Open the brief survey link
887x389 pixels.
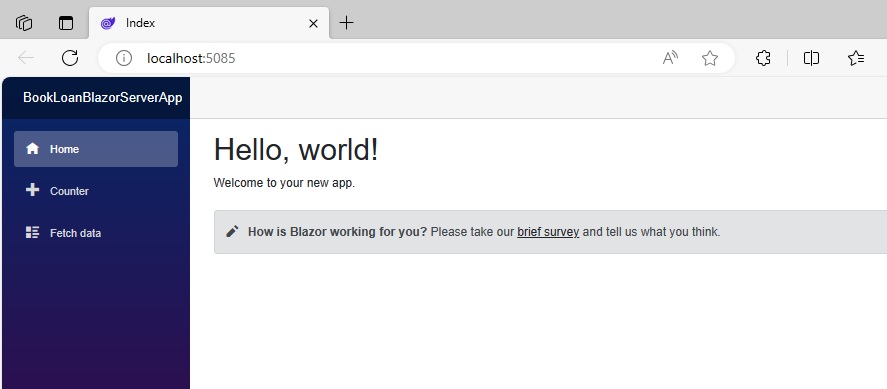click(x=548, y=232)
